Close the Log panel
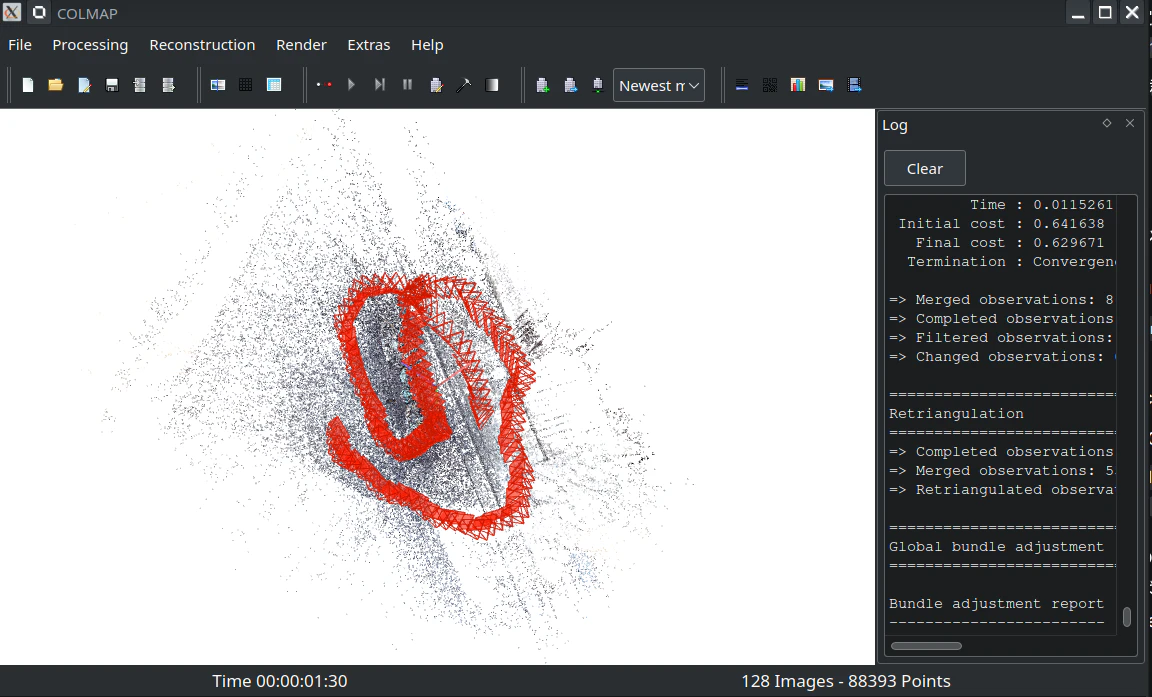This screenshot has height=697, width=1152. coord(1130,123)
